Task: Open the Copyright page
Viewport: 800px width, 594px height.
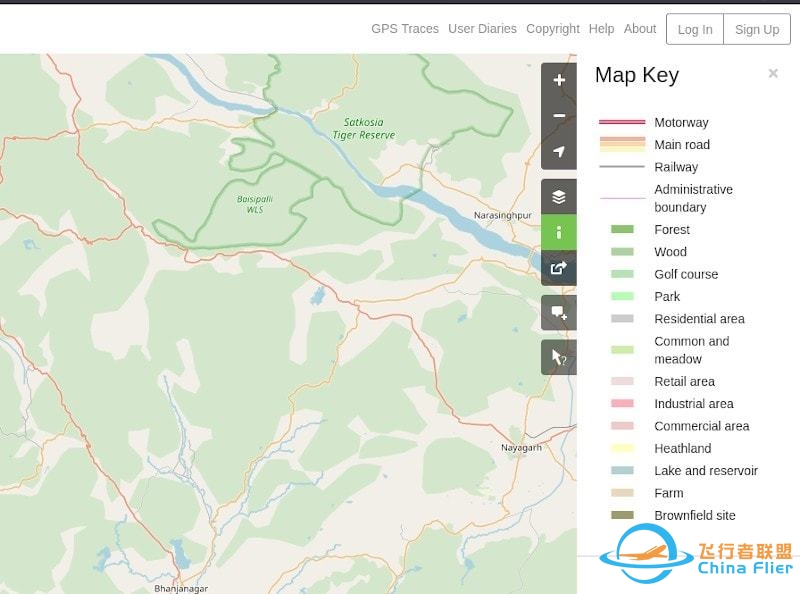Action: (553, 29)
